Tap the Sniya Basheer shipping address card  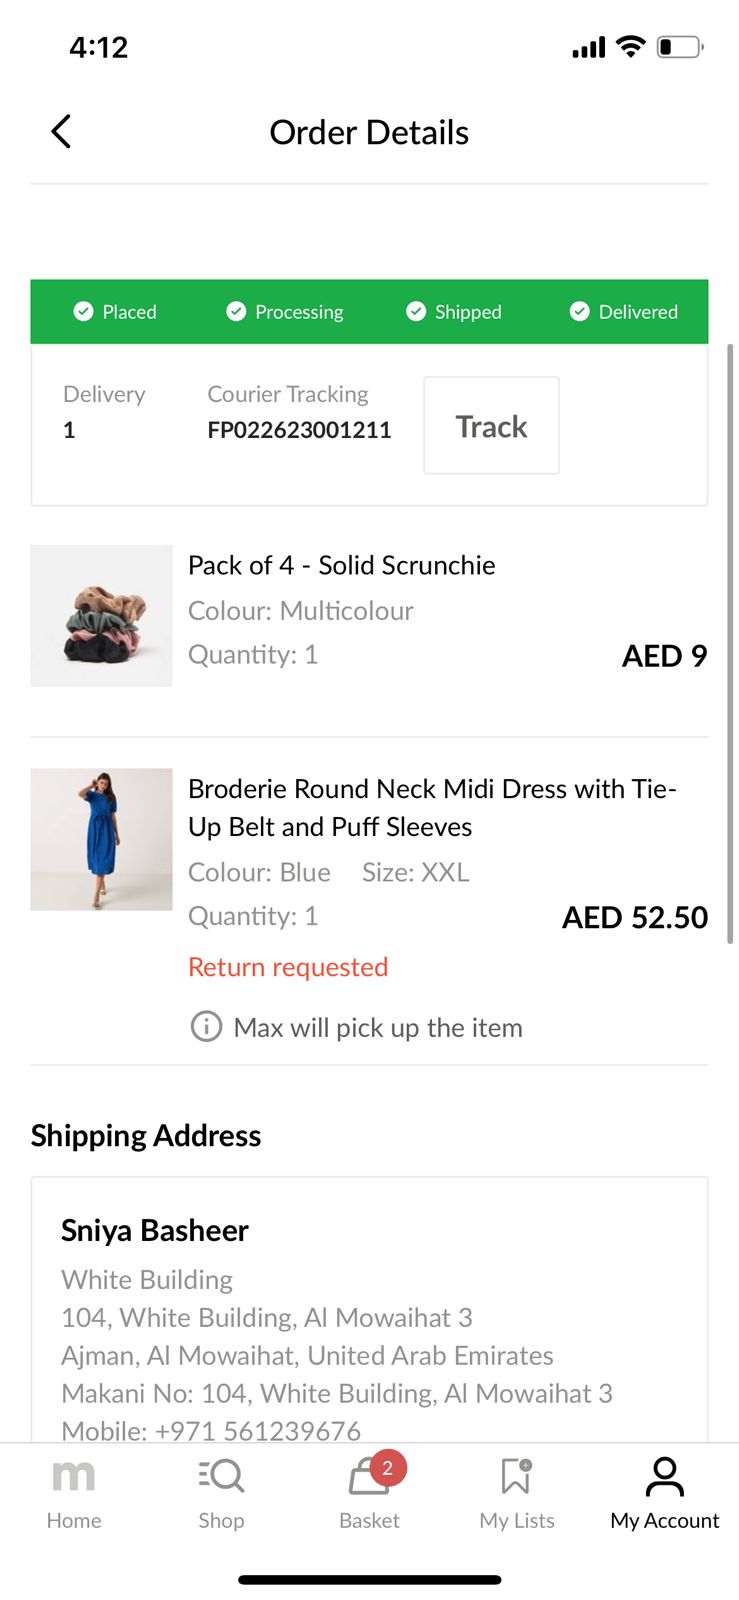(x=369, y=1320)
